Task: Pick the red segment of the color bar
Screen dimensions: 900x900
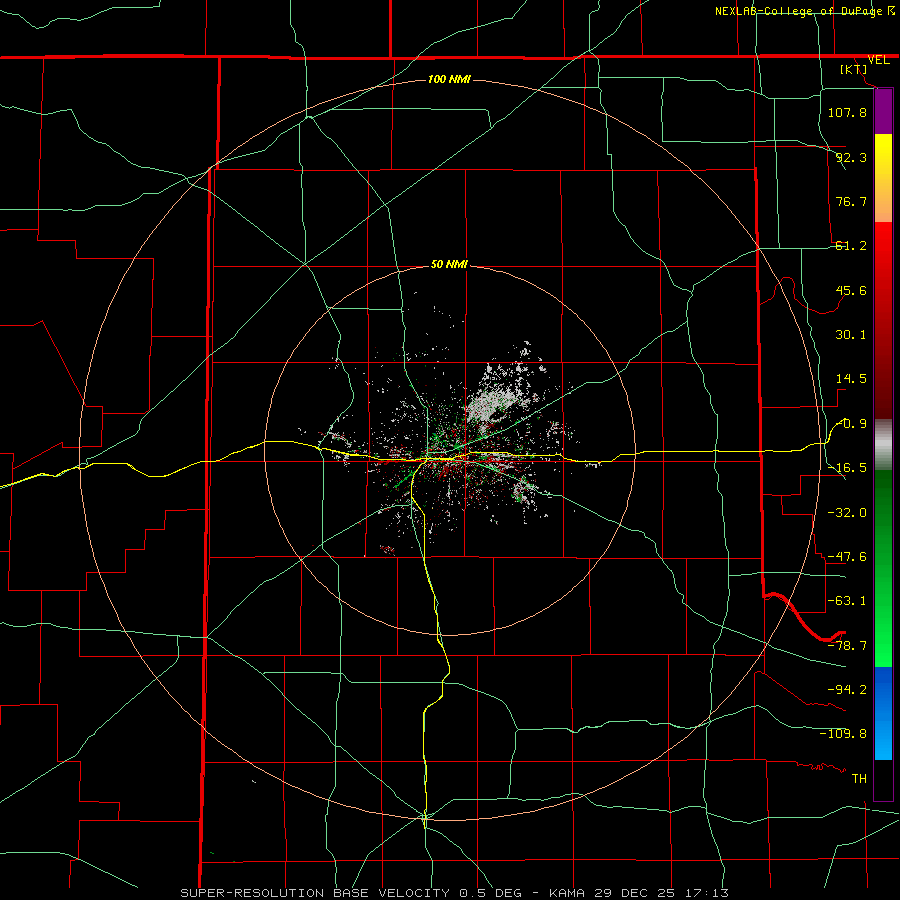Action: point(883,320)
